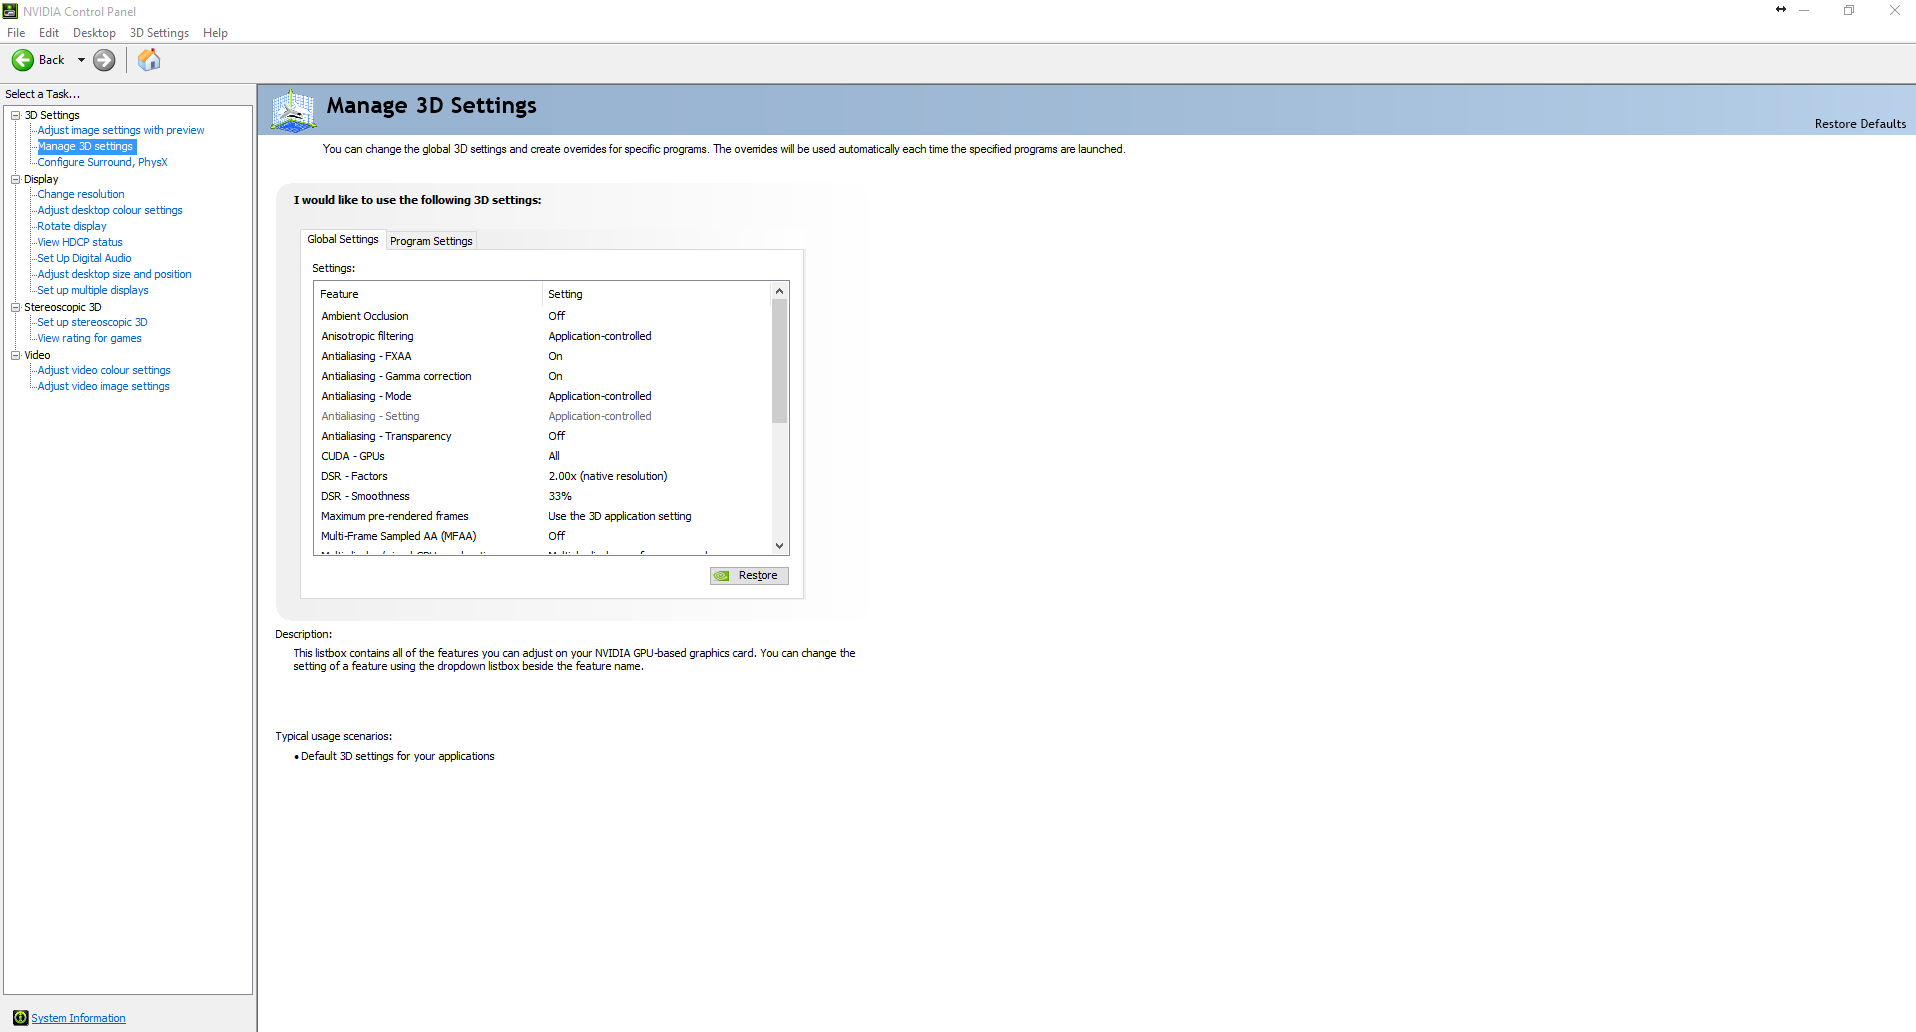Collapse the Display tree node

16,179
